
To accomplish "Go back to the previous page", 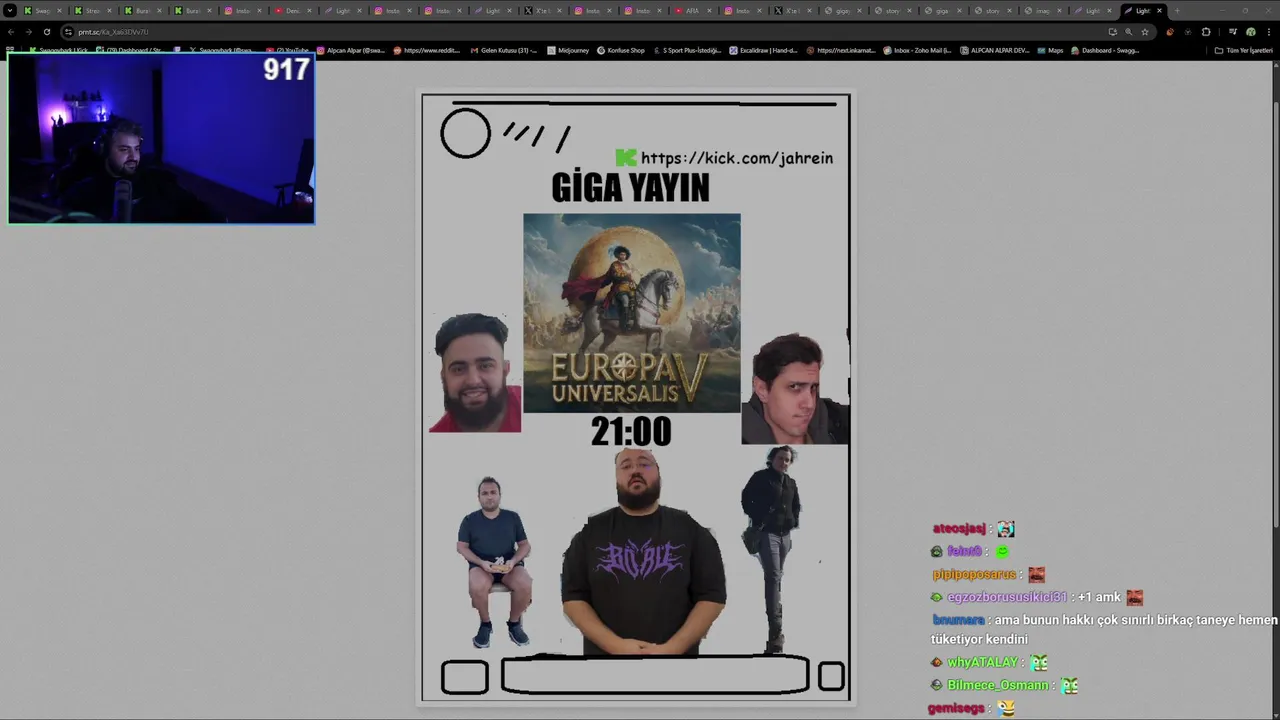I will tap(11, 32).
